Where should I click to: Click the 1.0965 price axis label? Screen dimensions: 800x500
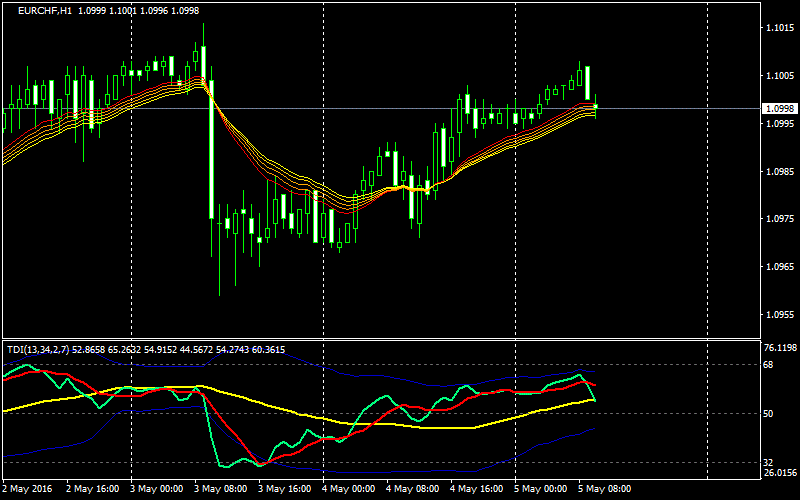coord(780,267)
